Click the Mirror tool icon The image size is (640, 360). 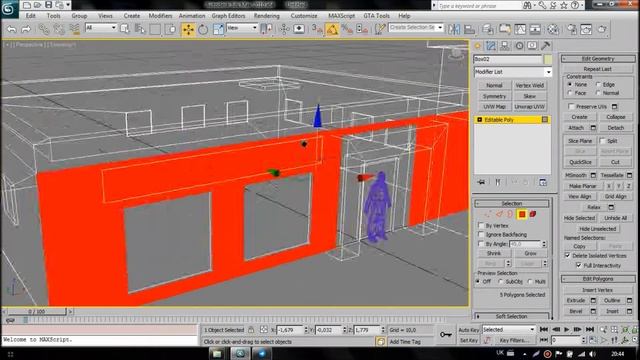454,29
